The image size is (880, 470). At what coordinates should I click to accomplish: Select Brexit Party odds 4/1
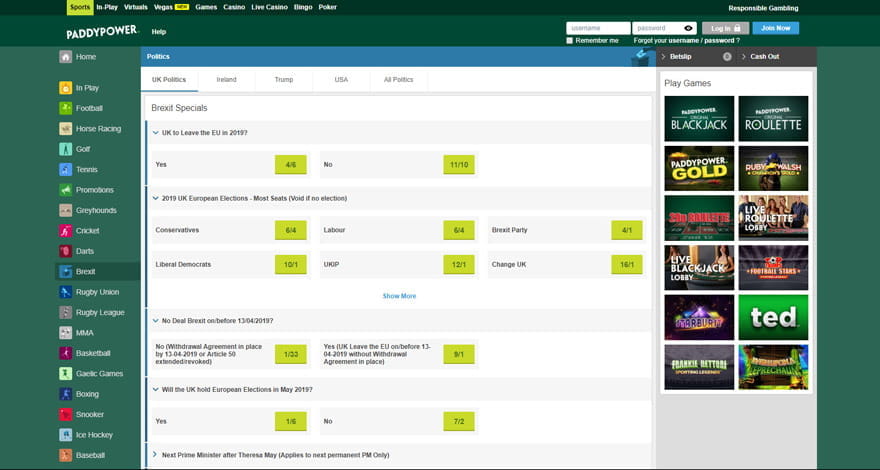627,230
